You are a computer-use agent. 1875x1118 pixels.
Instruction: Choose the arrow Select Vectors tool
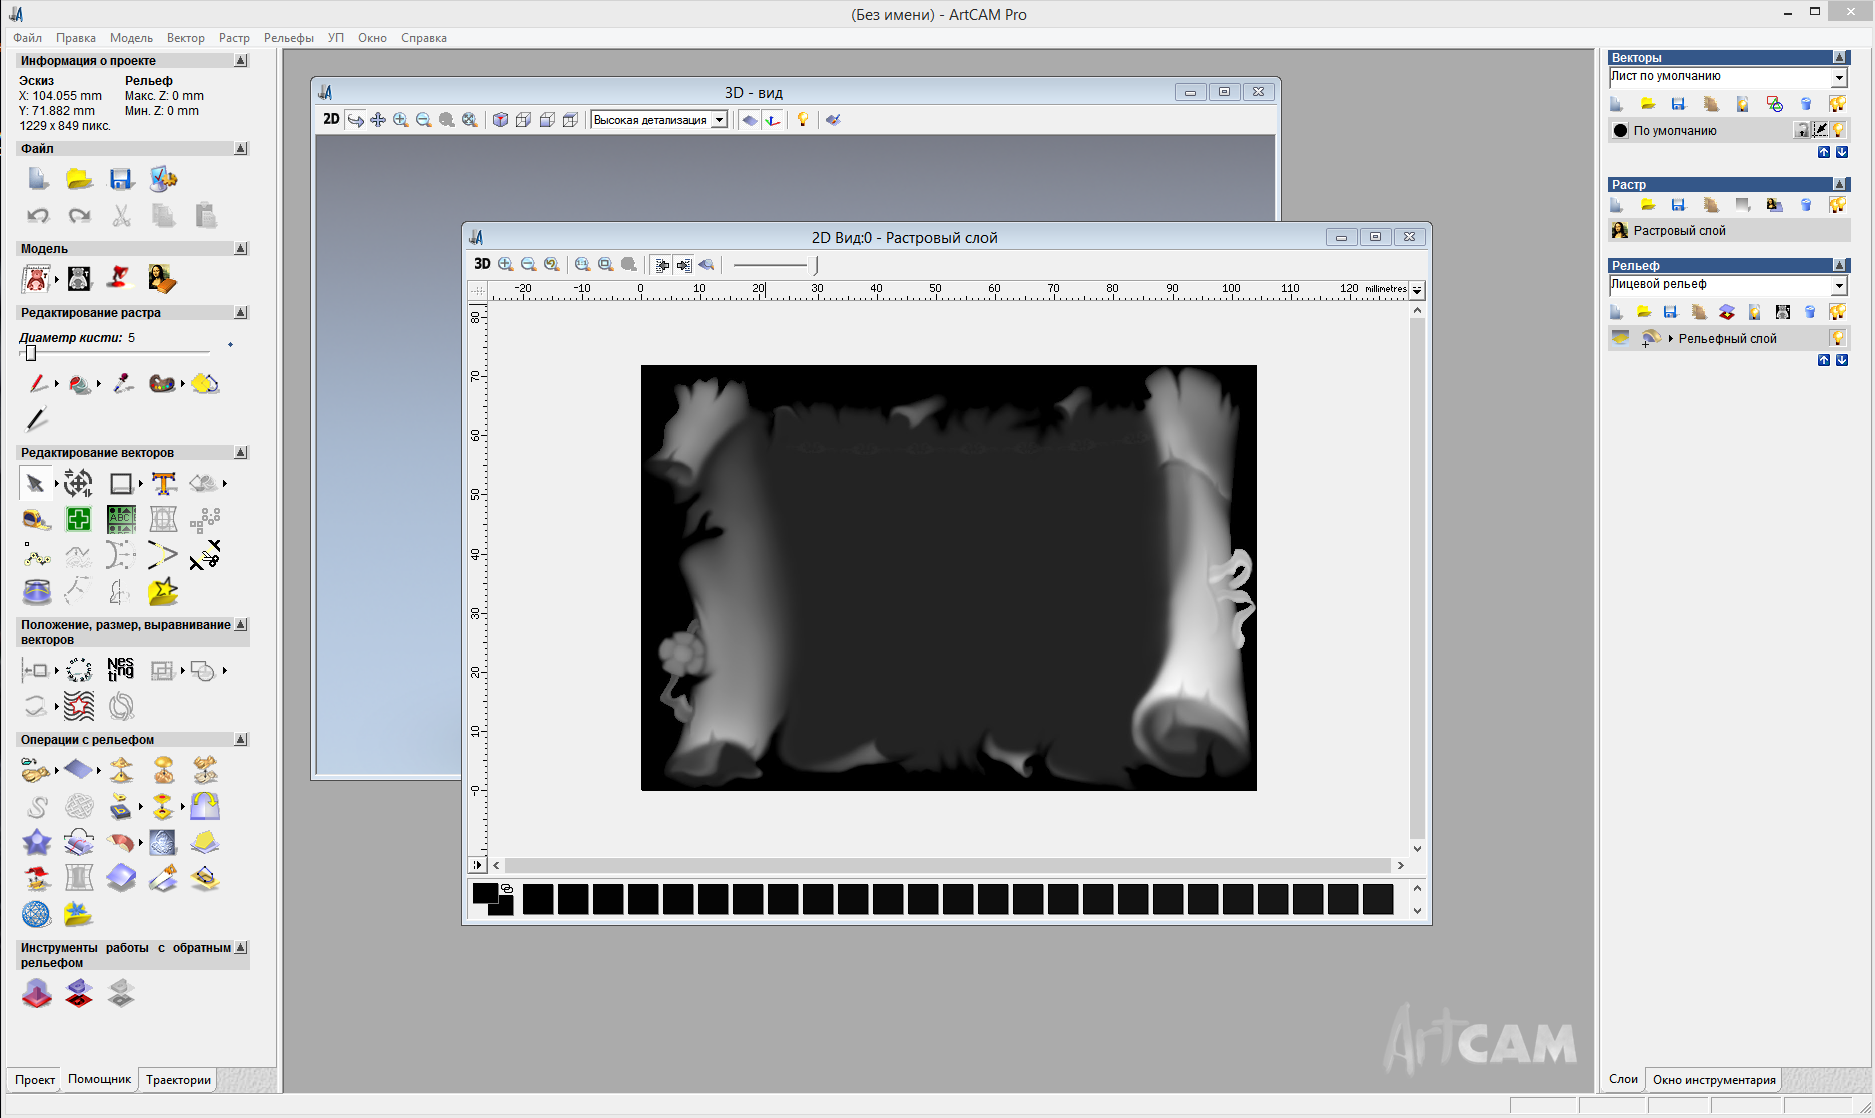coord(36,484)
